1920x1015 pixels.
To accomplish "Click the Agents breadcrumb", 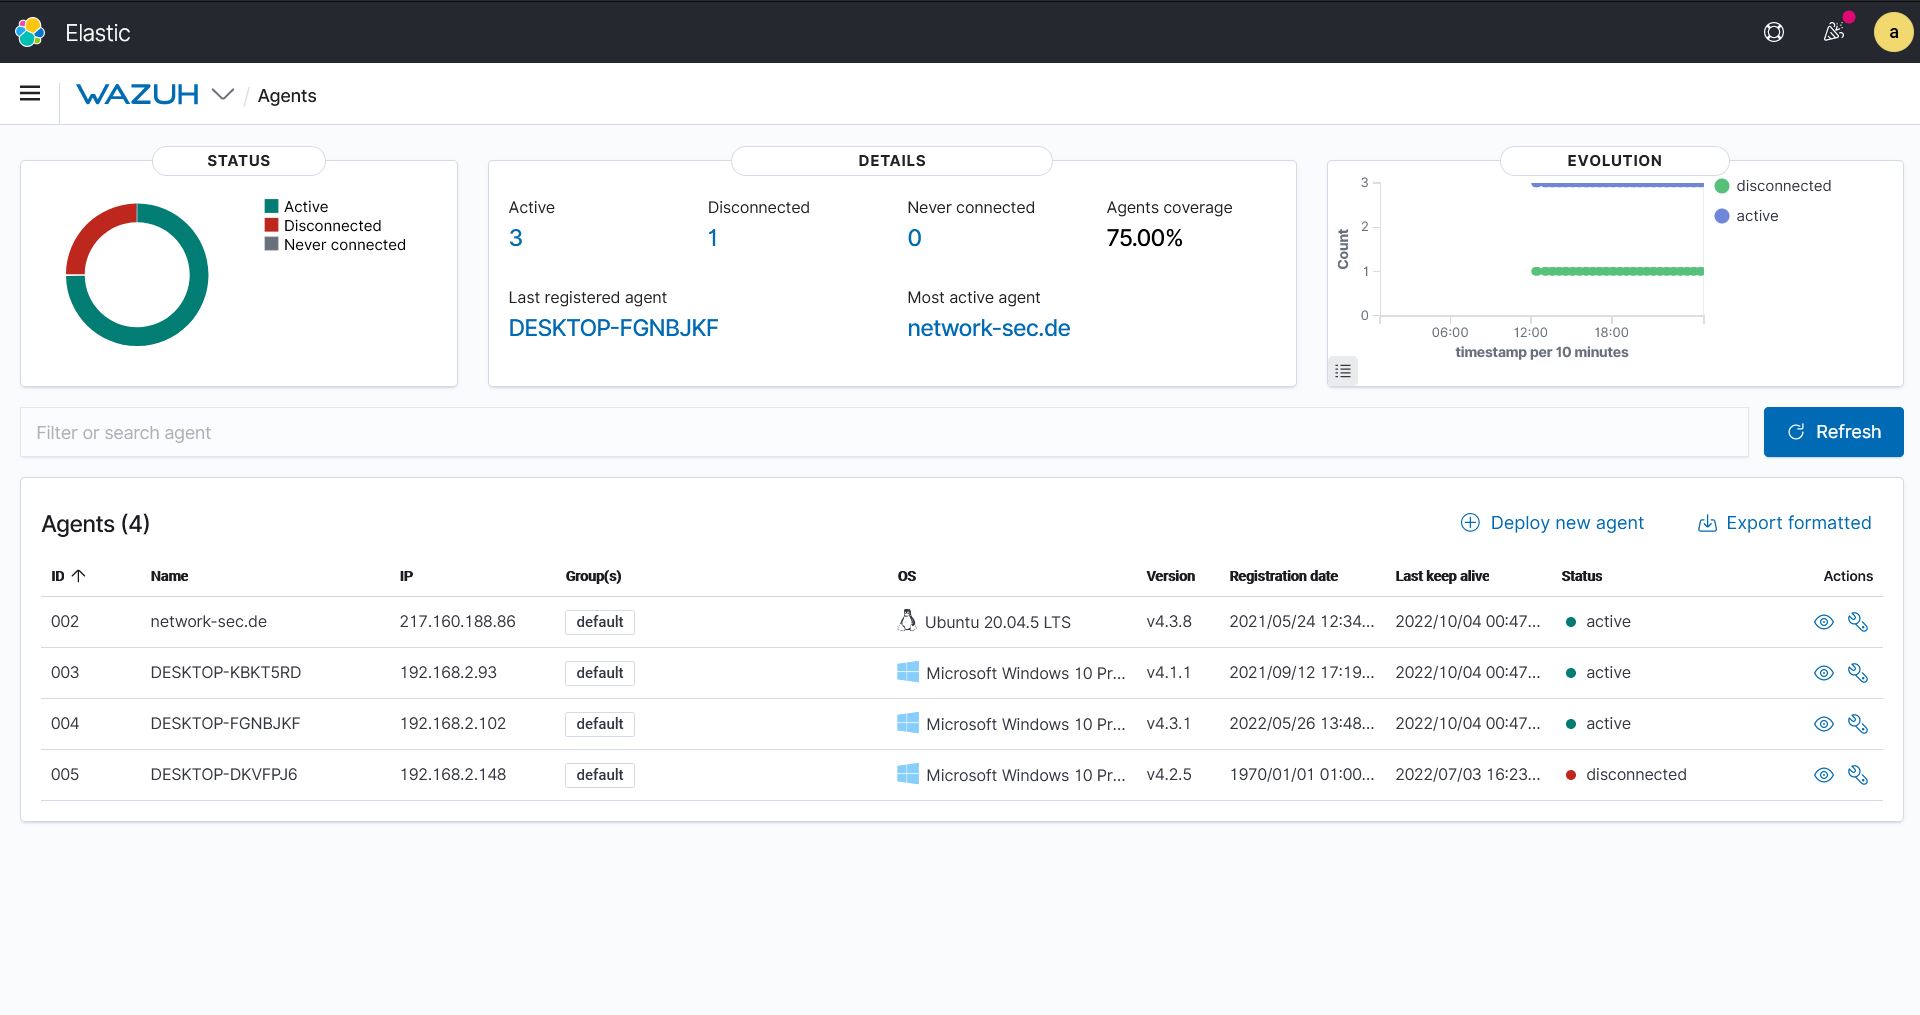I will [287, 95].
